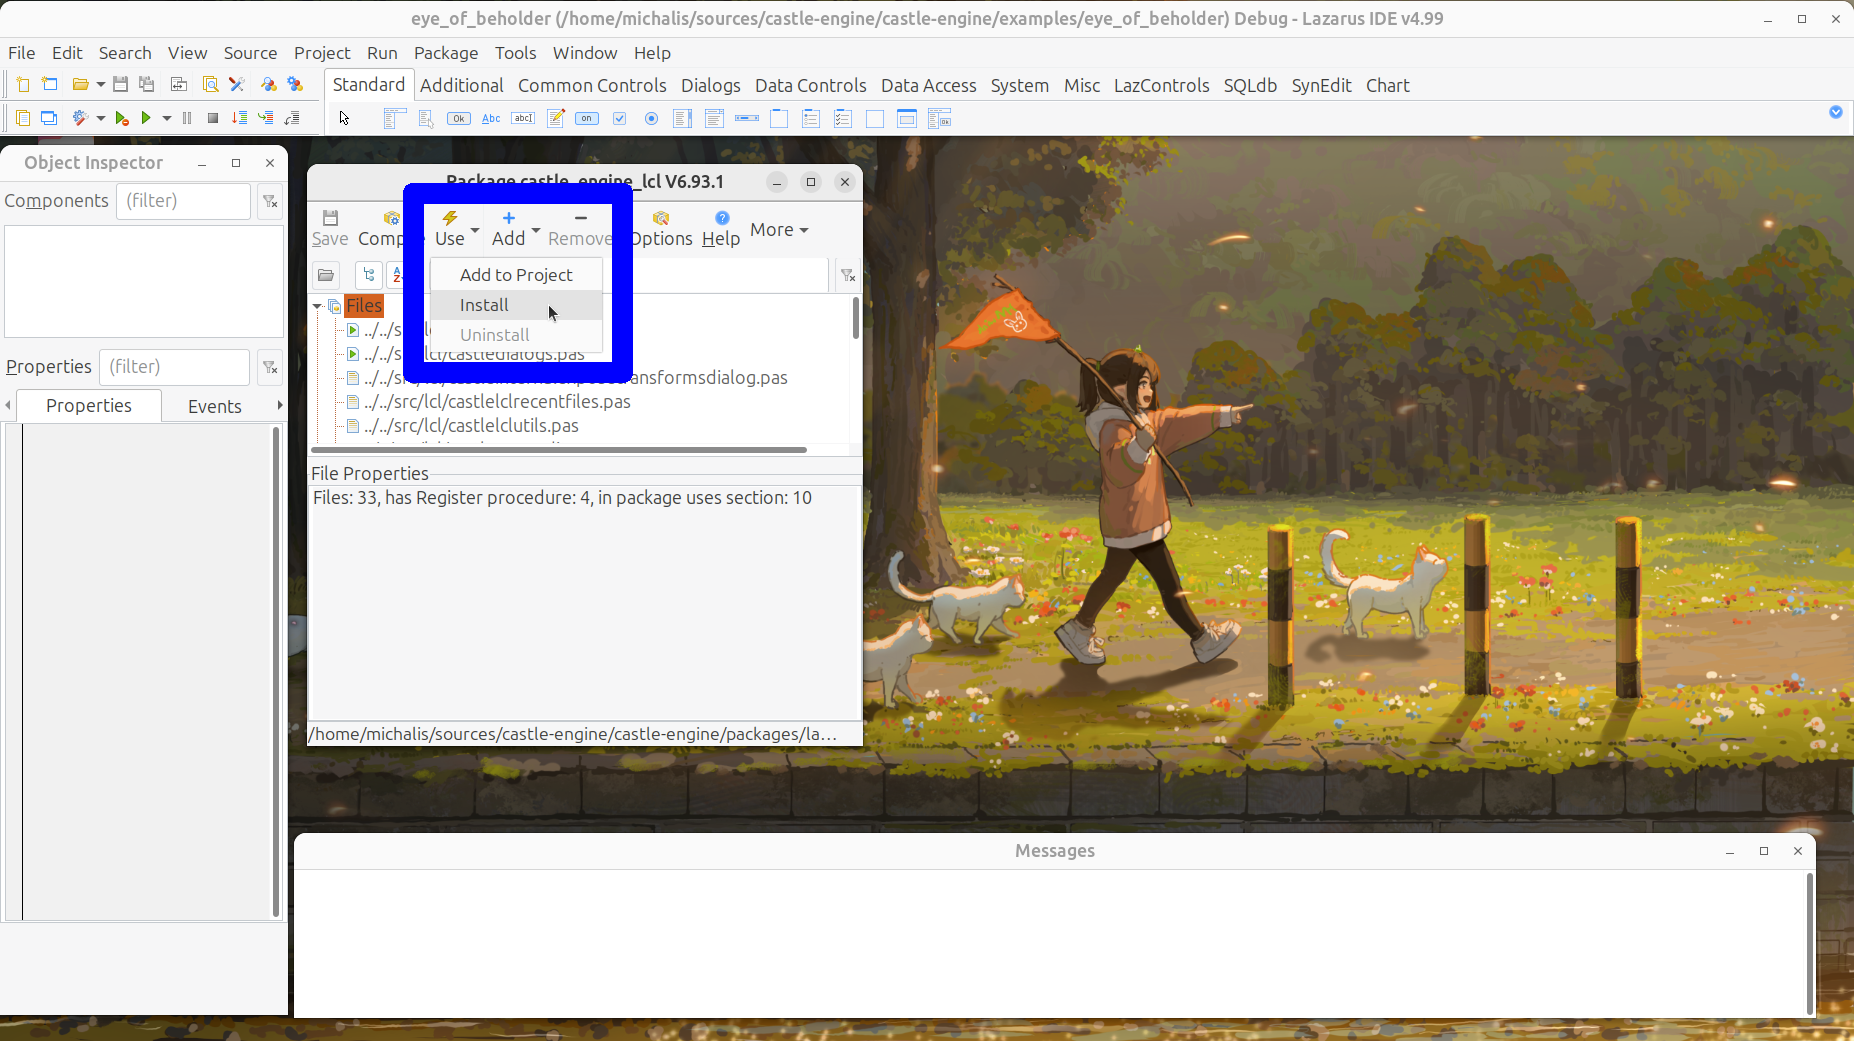Screen dimensions: 1854x1041
Task: Select the TButton 'Ok' component icon
Action: pos(459,119)
